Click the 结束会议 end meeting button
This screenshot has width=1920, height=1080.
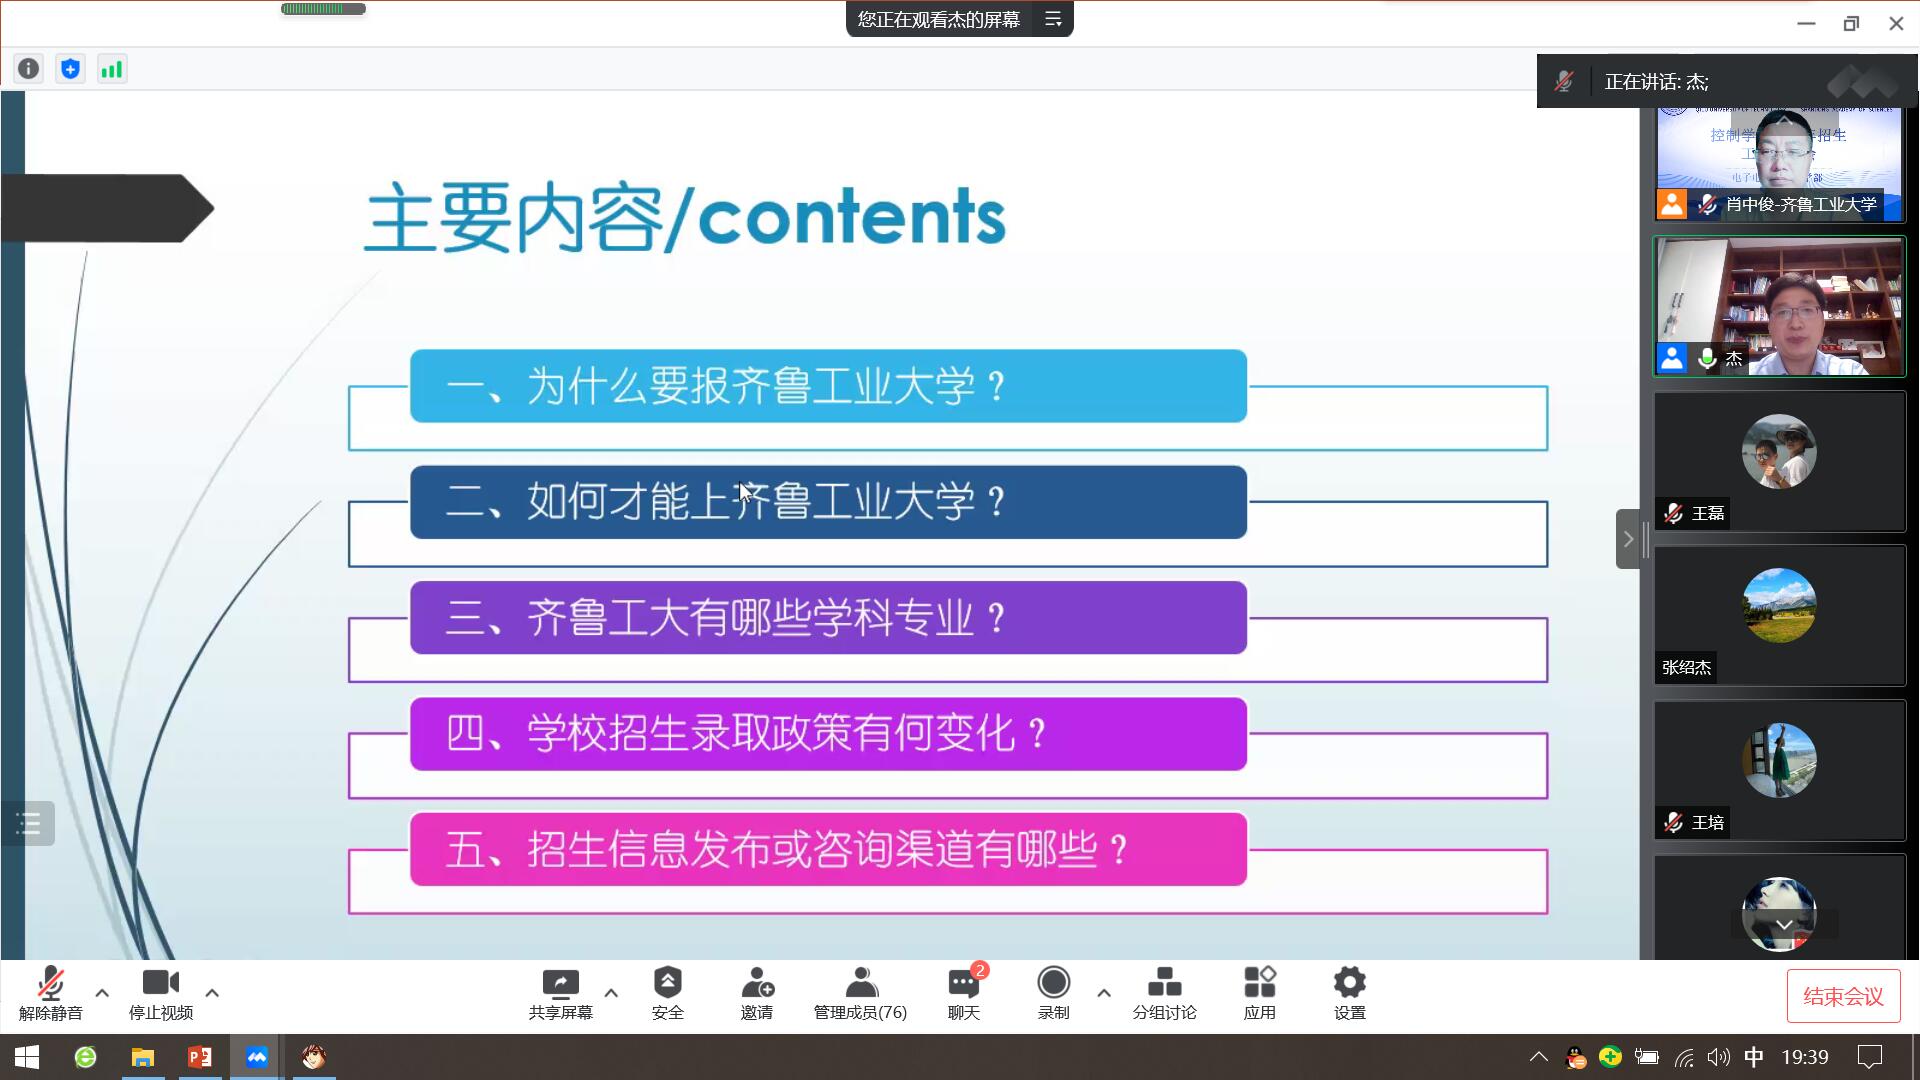click(x=1843, y=996)
